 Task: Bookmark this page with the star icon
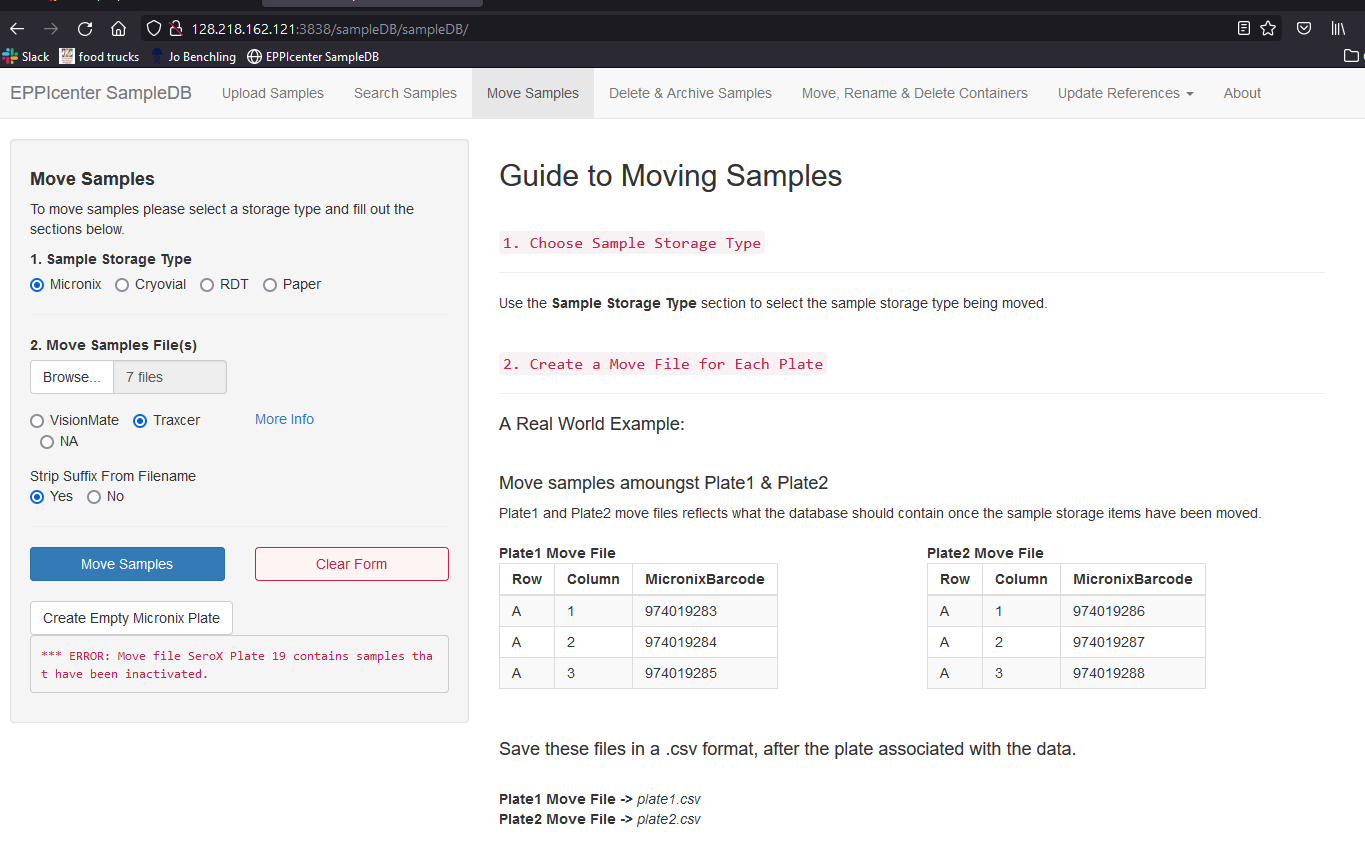[1267, 28]
